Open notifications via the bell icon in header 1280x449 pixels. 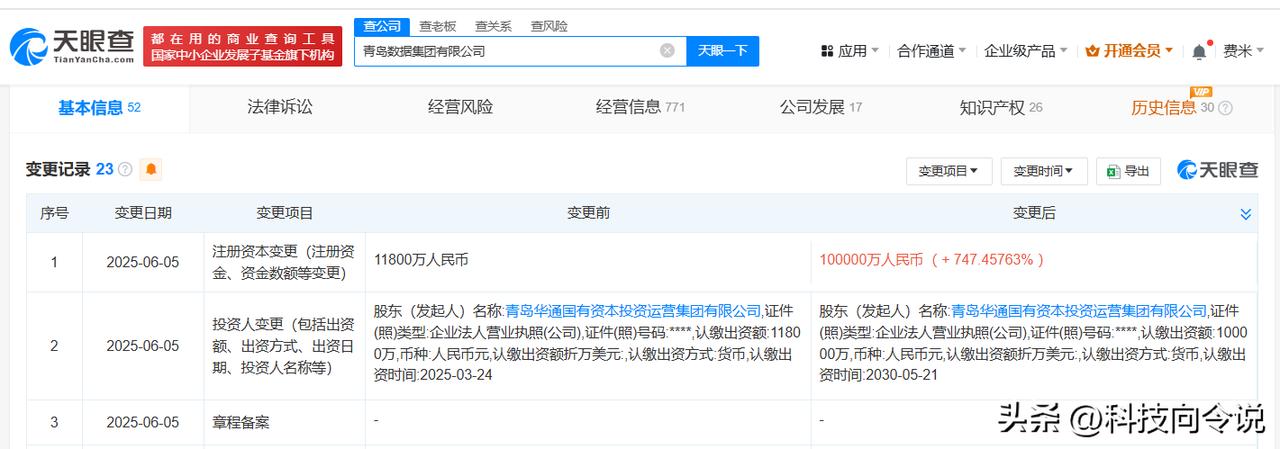[1198, 51]
